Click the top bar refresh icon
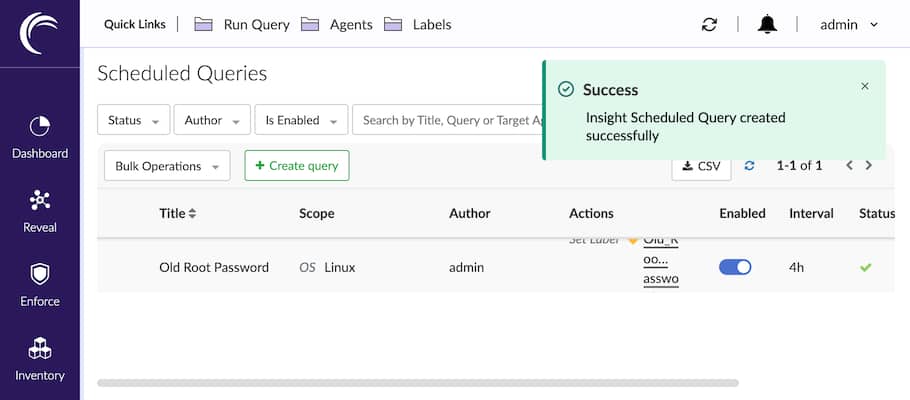 pos(709,25)
